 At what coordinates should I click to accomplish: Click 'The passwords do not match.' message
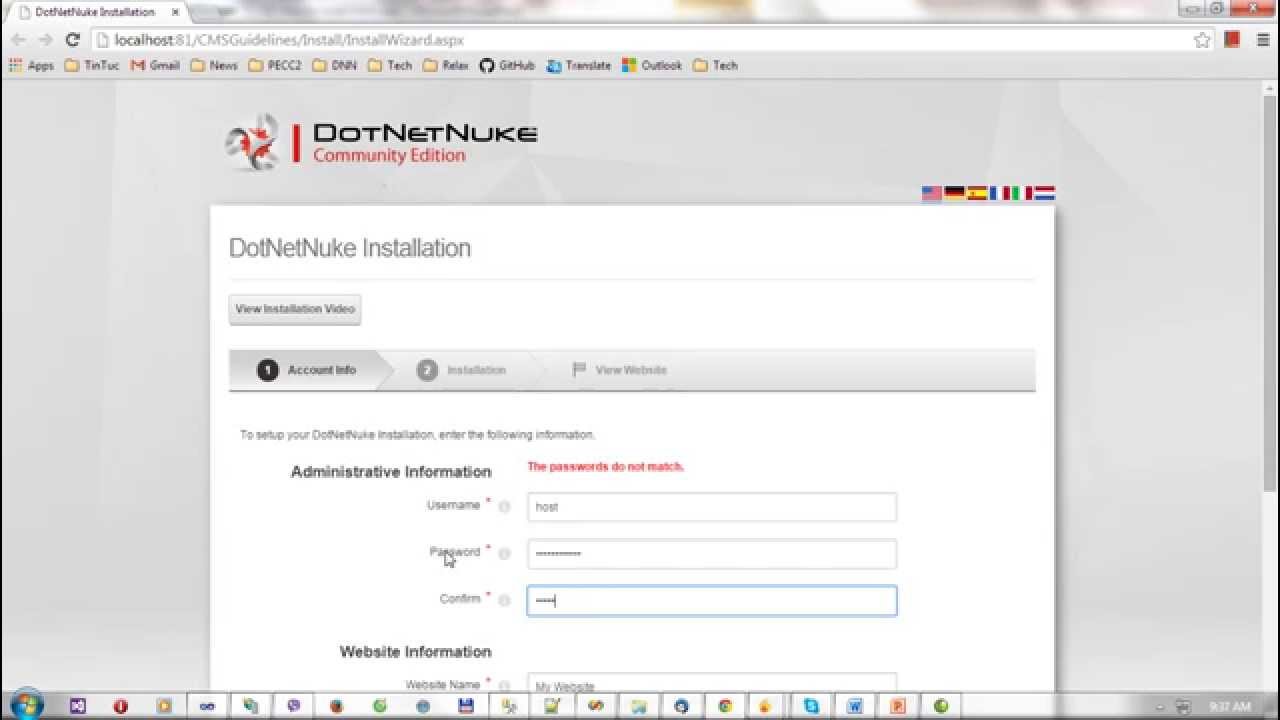tap(606, 467)
